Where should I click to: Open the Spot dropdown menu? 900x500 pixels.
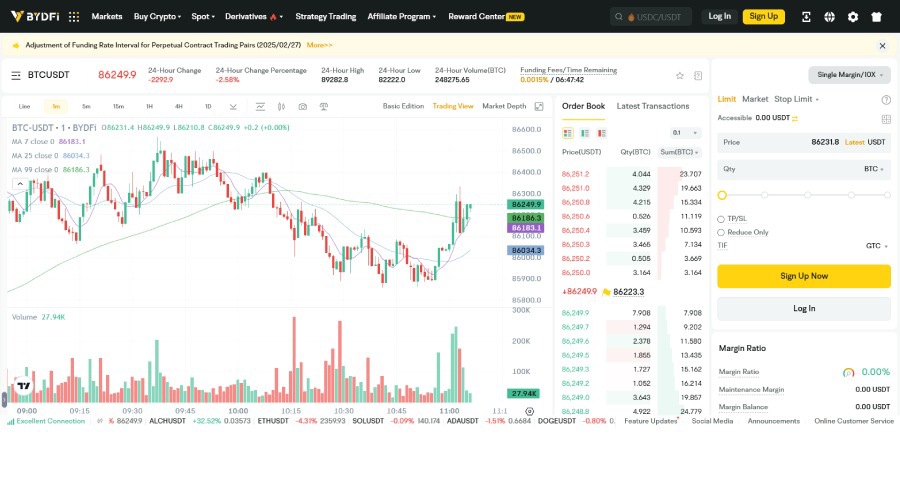(203, 17)
